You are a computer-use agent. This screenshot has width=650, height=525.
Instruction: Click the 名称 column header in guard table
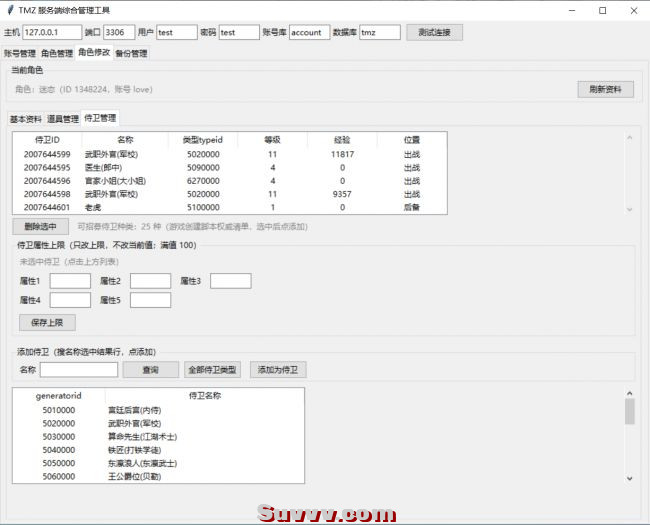125,140
